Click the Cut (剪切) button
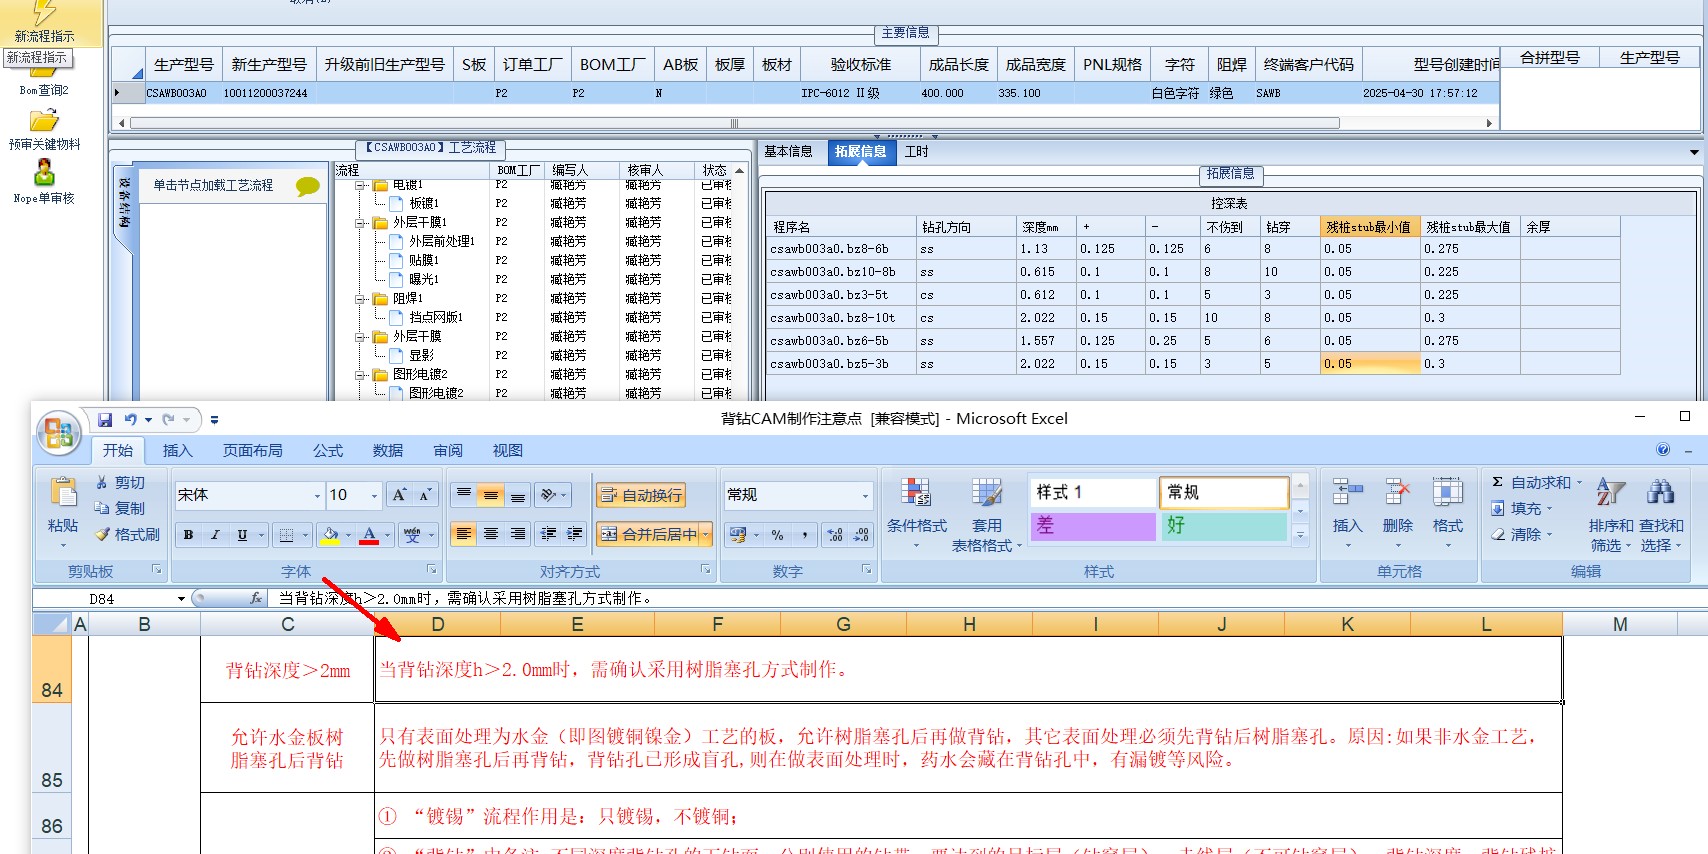The height and width of the screenshot is (854, 1708). tap(121, 482)
